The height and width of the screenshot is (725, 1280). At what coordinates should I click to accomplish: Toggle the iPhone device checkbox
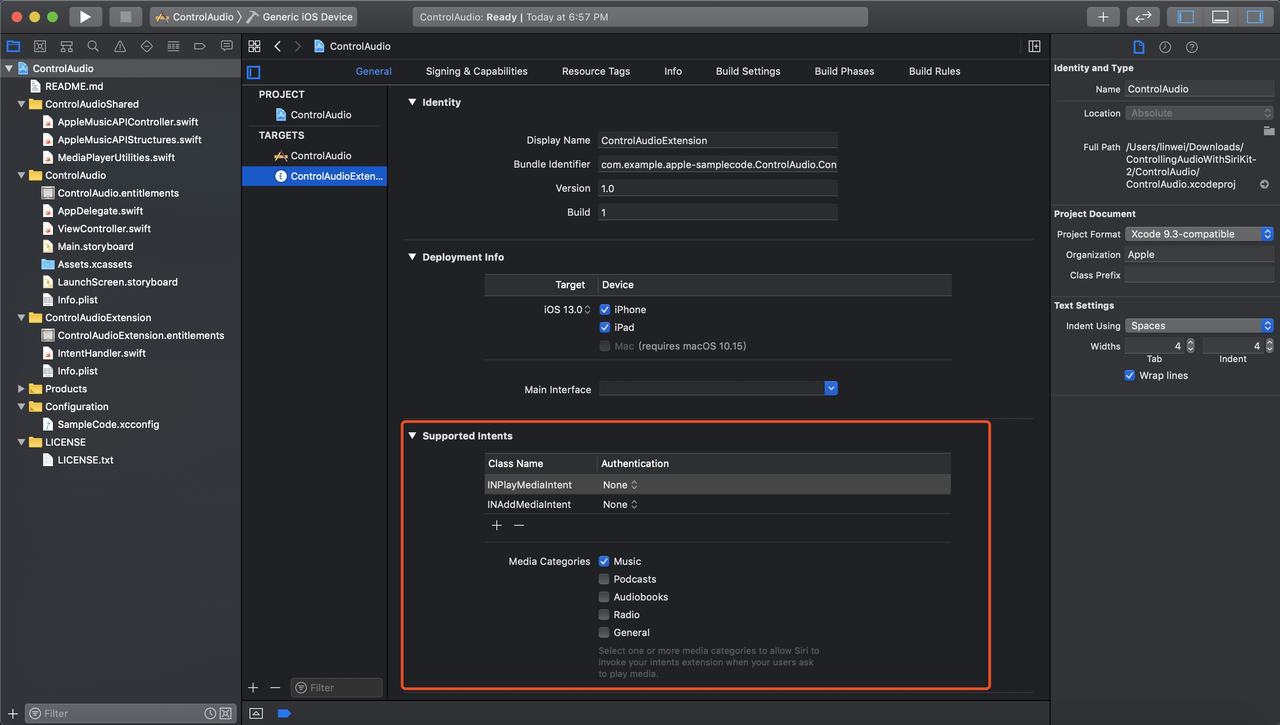pos(605,310)
